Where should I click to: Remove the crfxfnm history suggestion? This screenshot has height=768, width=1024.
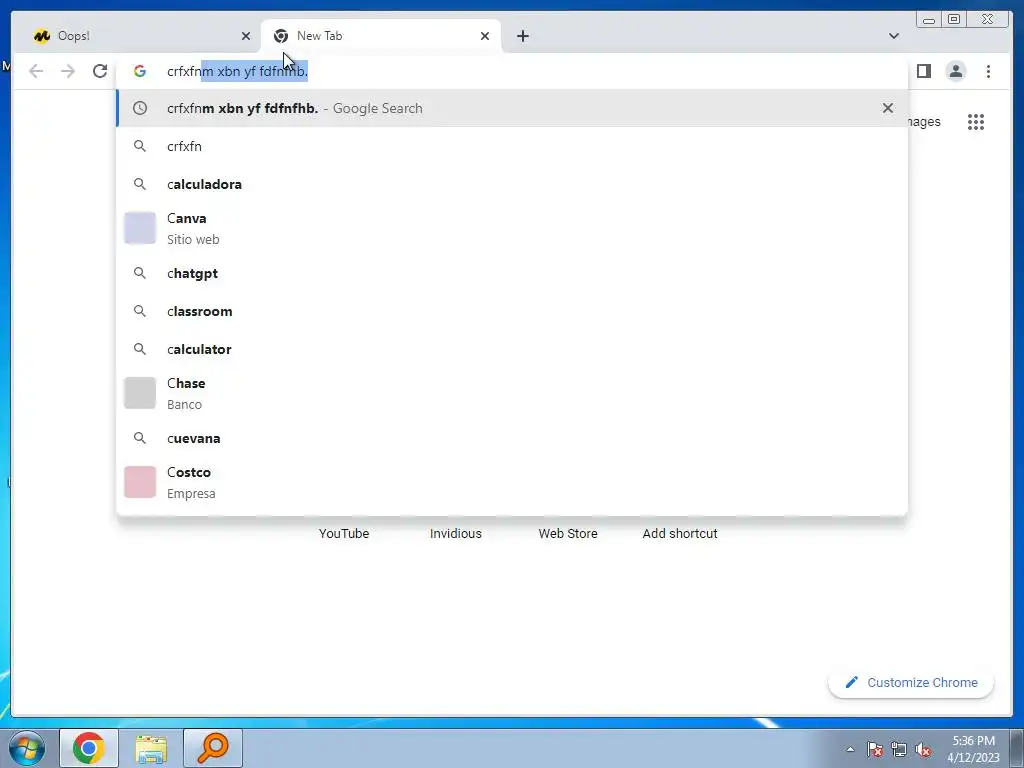(888, 108)
